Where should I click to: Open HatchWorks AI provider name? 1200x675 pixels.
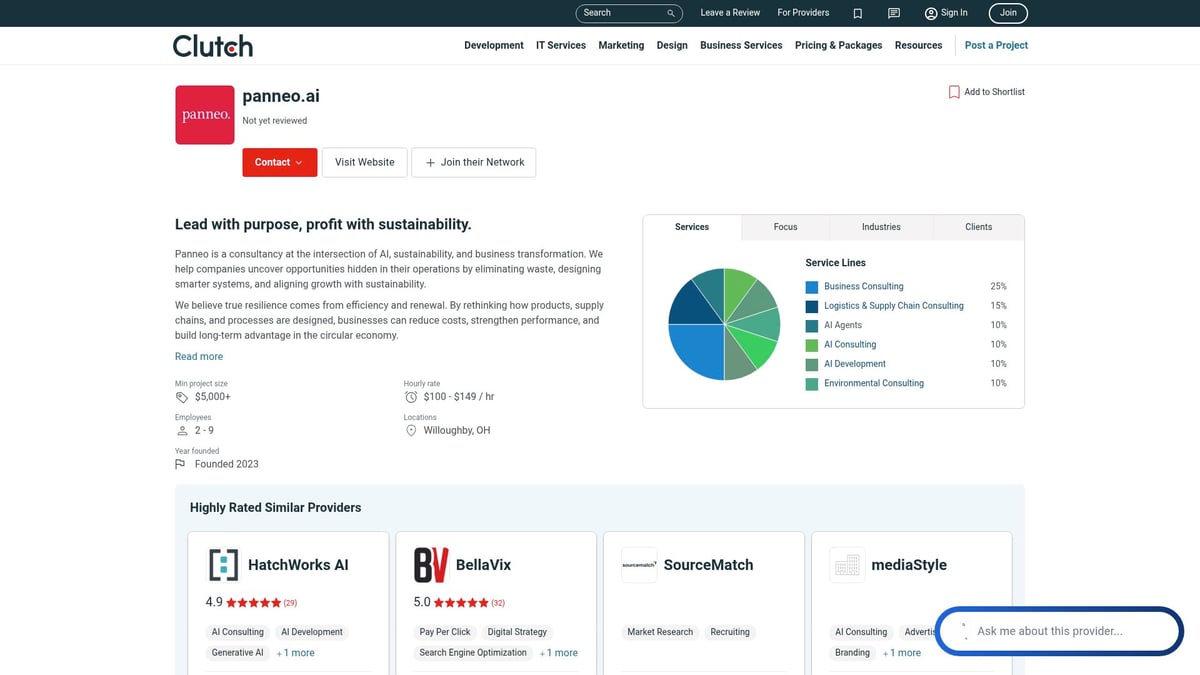298,565
